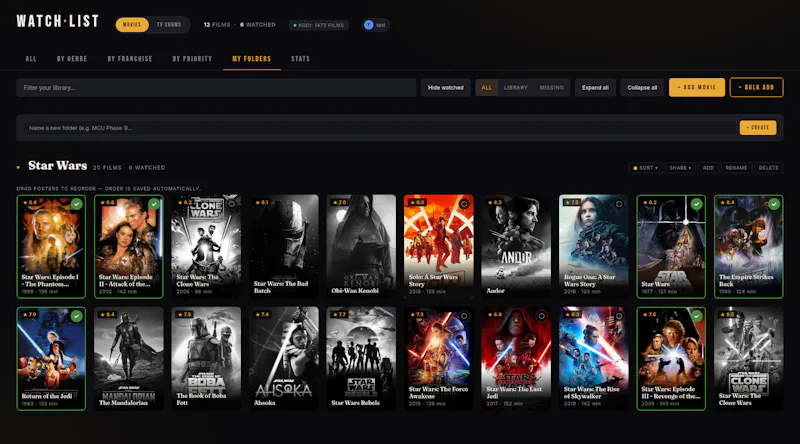Open the Andor poster

(x=516, y=246)
